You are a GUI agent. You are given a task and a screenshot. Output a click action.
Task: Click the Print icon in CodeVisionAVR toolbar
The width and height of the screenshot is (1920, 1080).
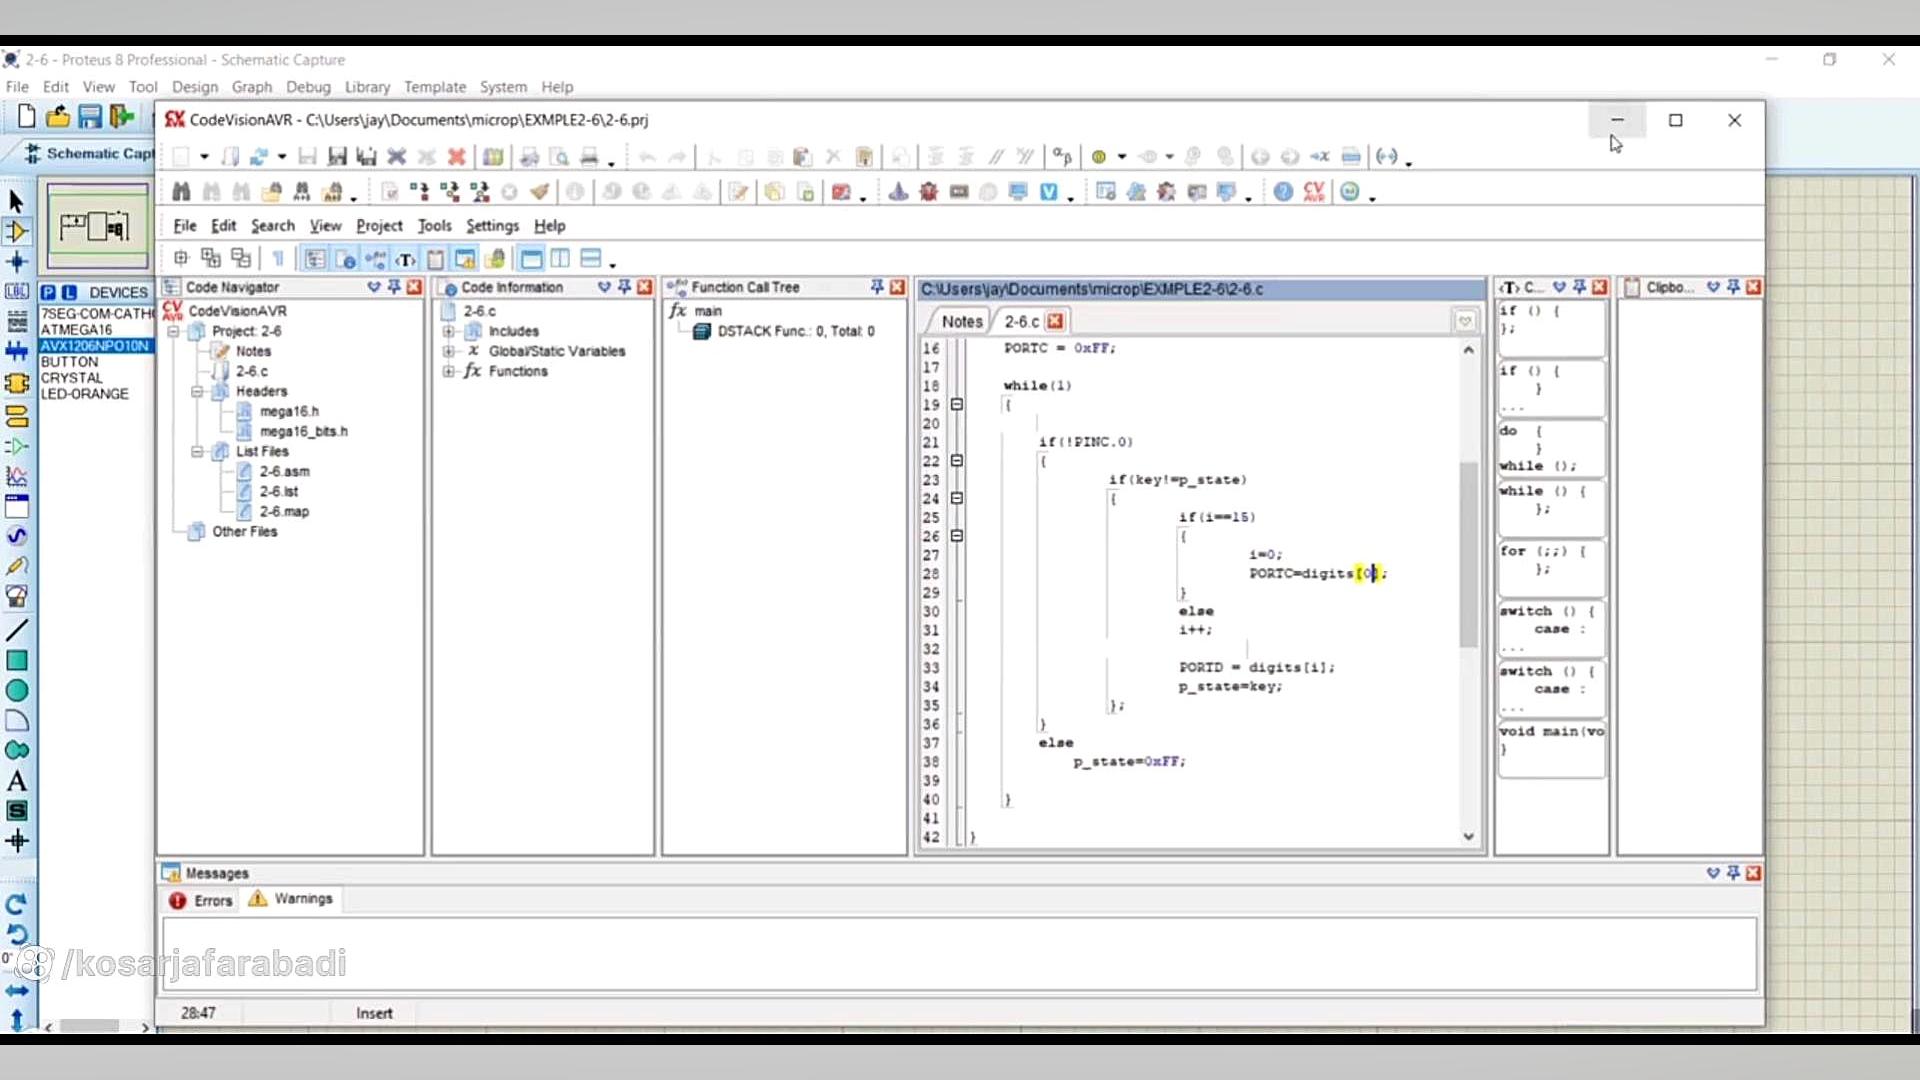coord(590,157)
